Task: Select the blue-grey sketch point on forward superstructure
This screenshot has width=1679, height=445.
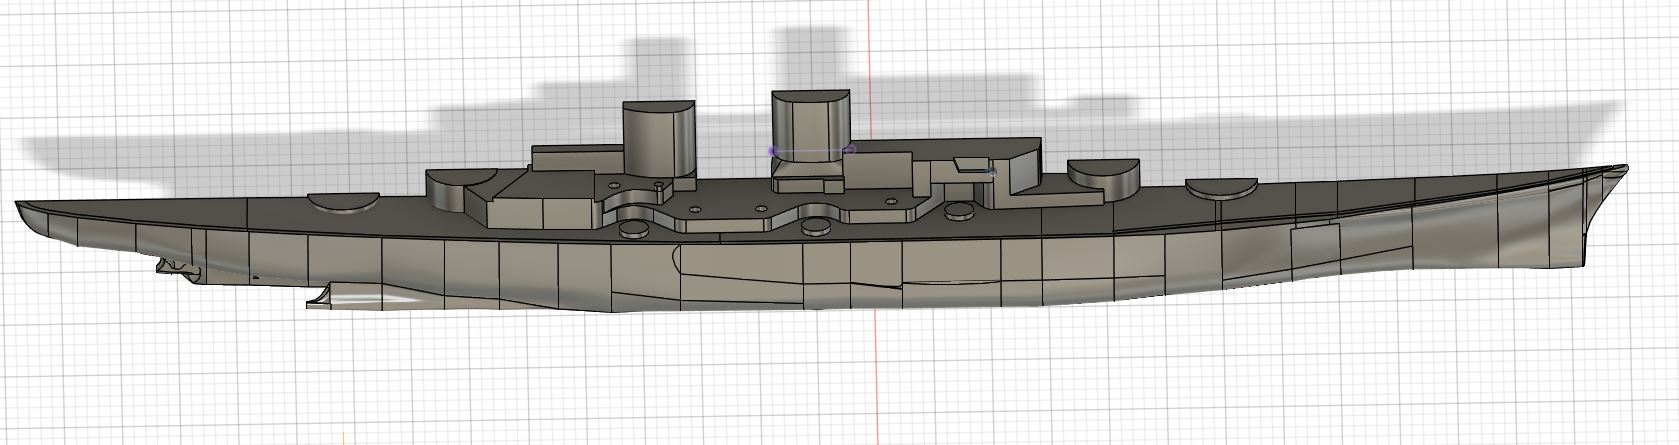Action: [991, 173]
